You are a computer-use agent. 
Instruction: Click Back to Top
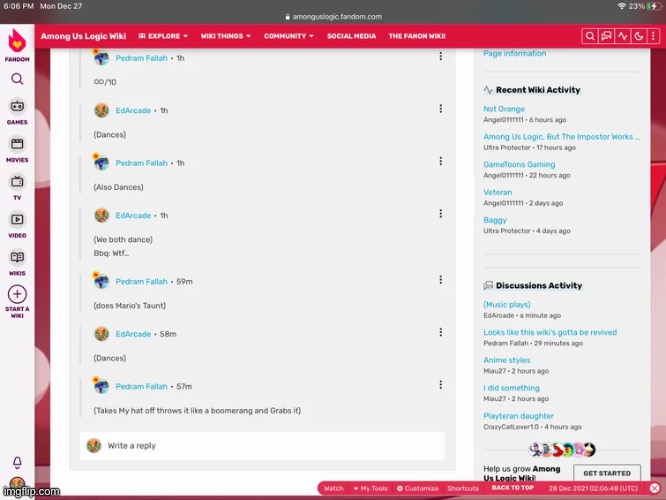pos(513,488)
